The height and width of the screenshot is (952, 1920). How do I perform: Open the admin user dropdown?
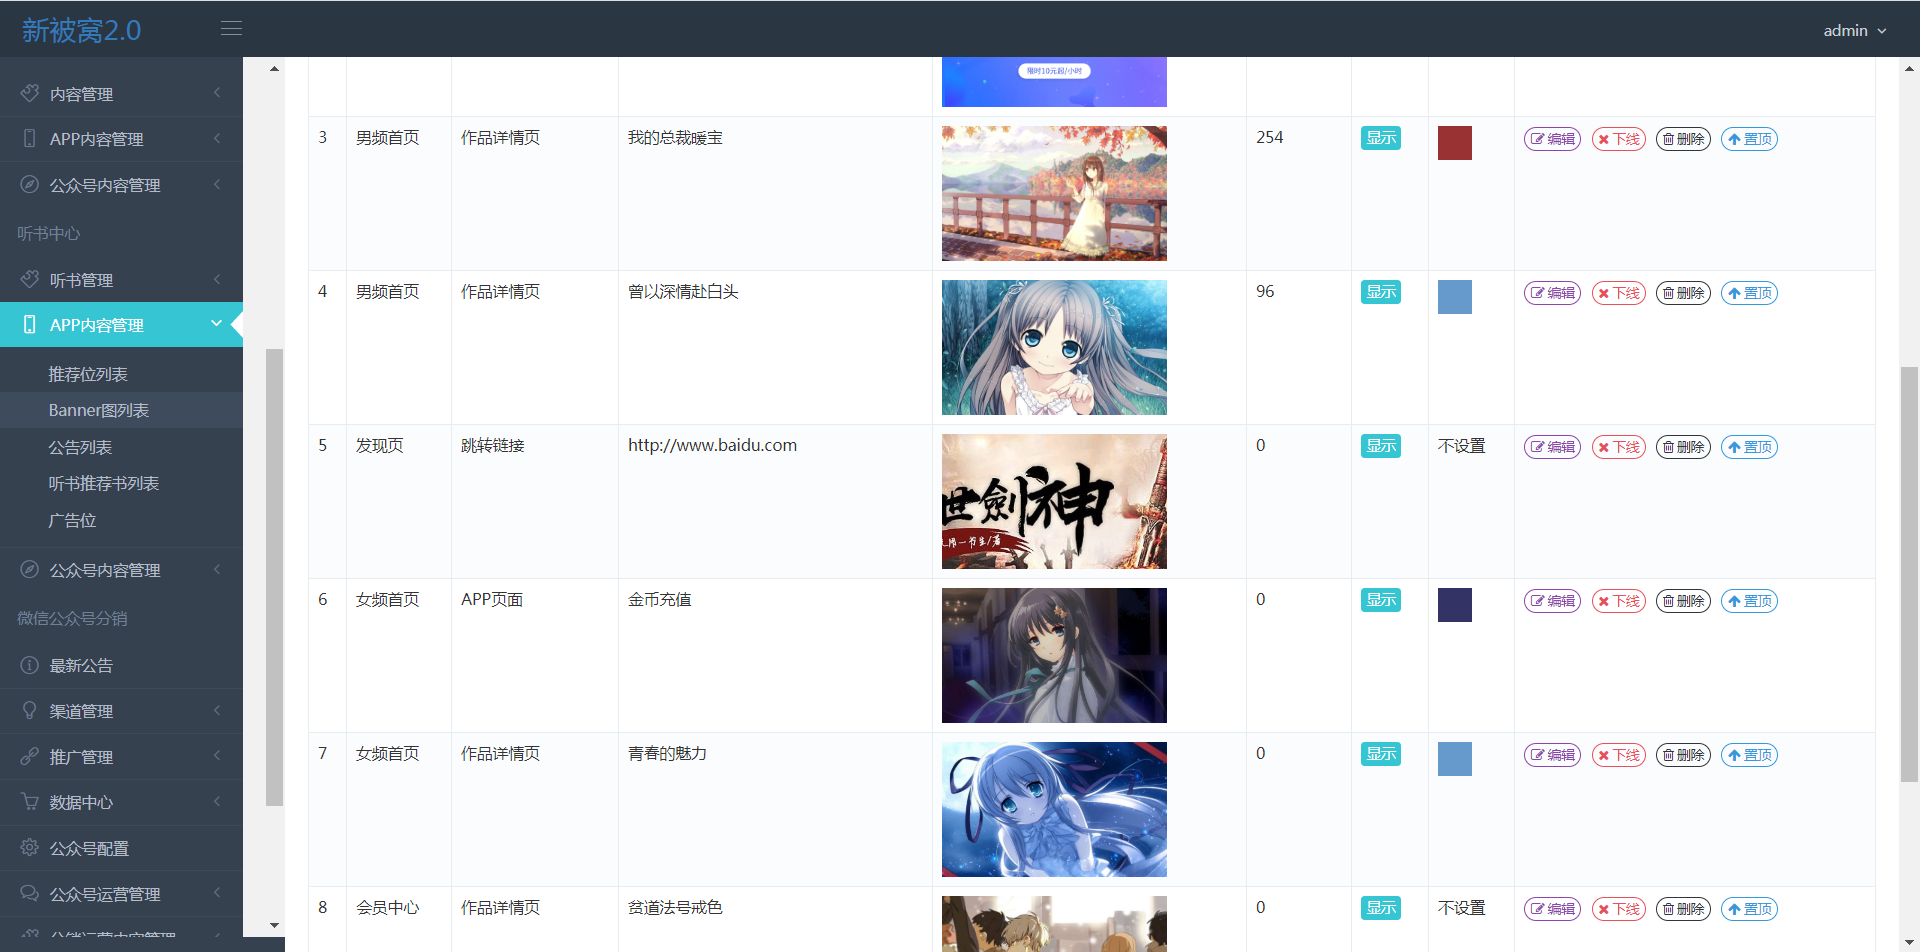pos(1855,30)
